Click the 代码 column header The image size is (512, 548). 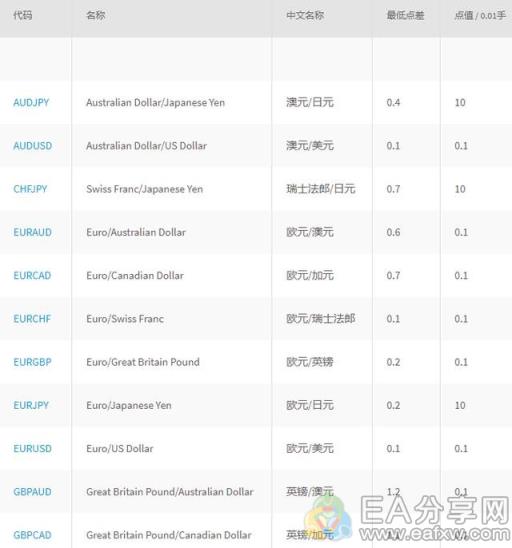pyautogui.click(x=23, y=15)
